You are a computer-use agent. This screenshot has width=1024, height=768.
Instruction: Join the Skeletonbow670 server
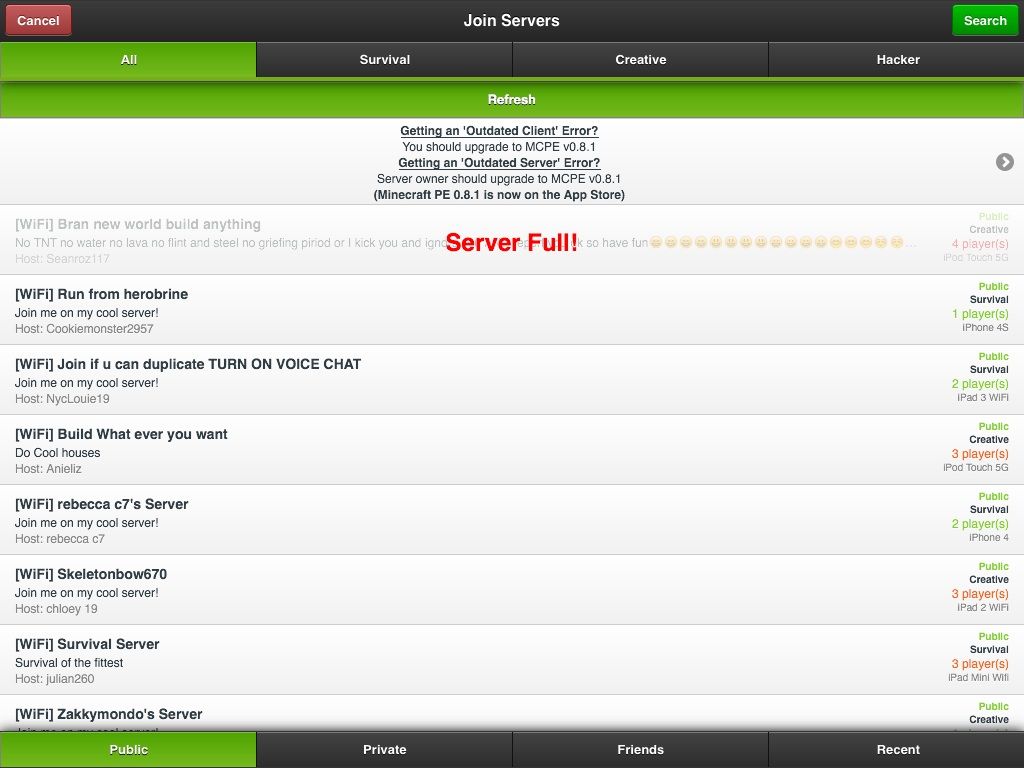(x=512, y=589)
